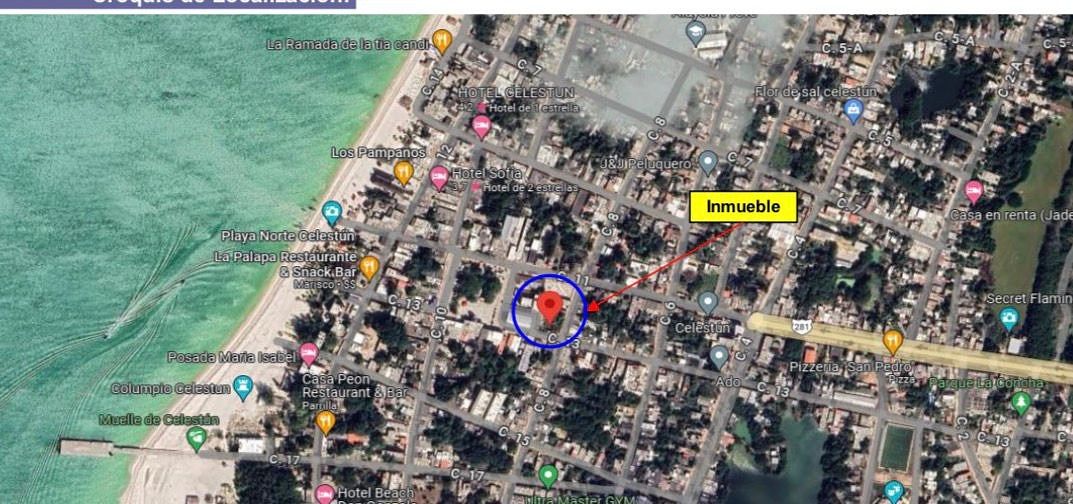Select the Ultra Master GYM green pin
This screenshot has width=1073, height=504.
click(x=547, y=476)
